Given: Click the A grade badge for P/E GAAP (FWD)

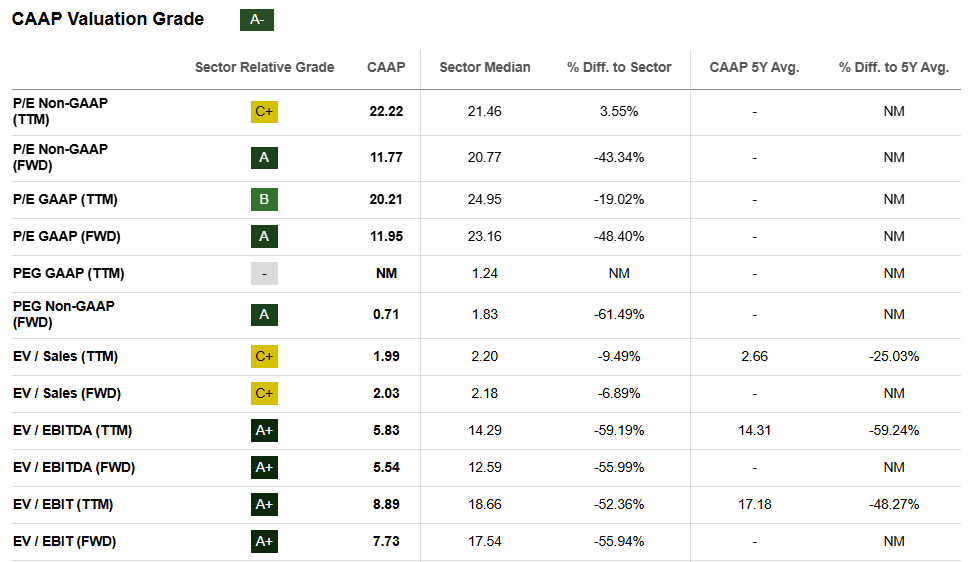Looking at the screenshot, I should 264,237.
